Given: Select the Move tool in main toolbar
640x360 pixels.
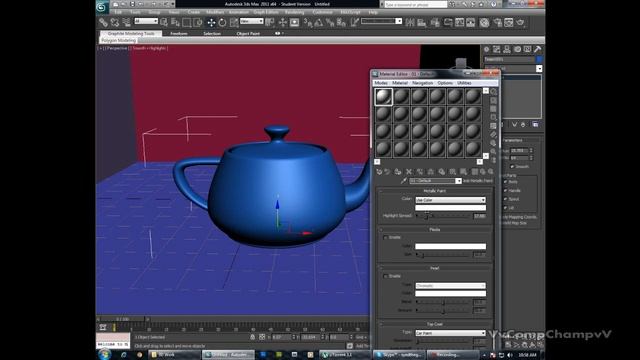Looking at the screenshot, I should pos(211,22).
